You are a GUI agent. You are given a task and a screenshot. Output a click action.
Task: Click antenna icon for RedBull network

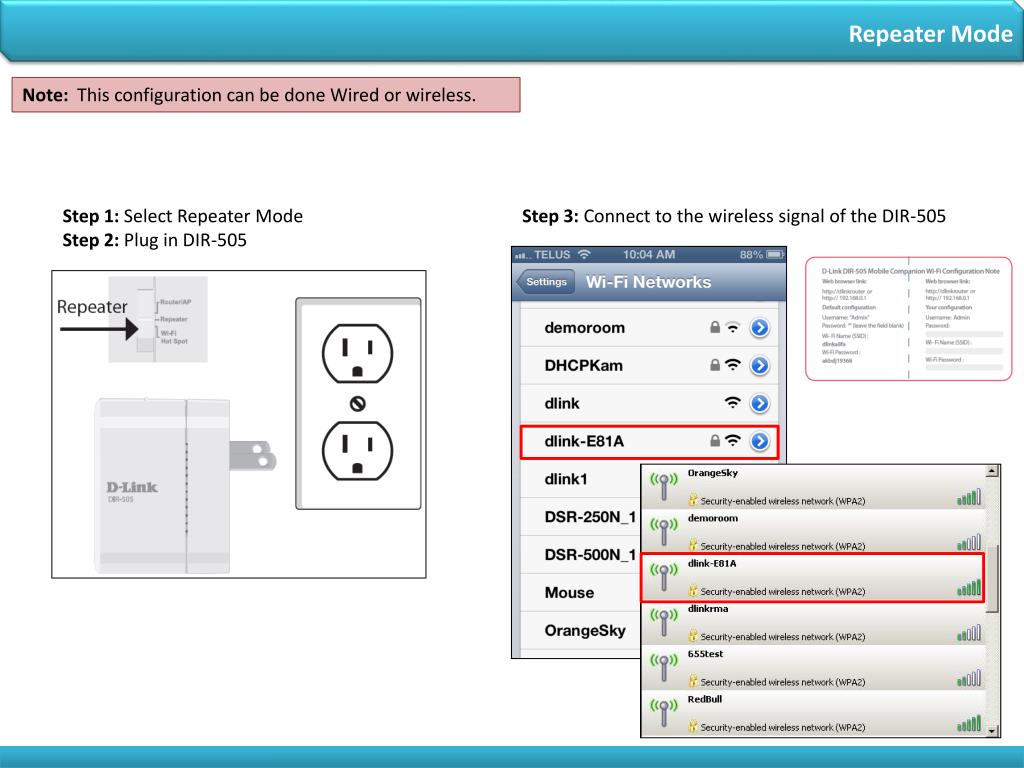pos(664,712)
